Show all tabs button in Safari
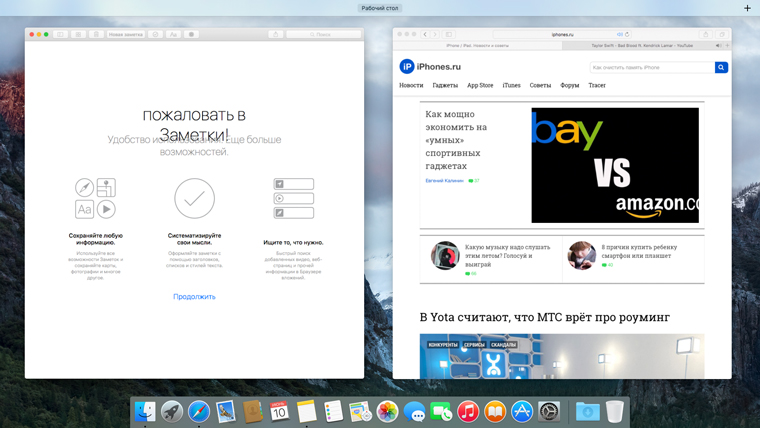This screenshot has height=428, width=760. pyautogui.click(x=722, y=34)
